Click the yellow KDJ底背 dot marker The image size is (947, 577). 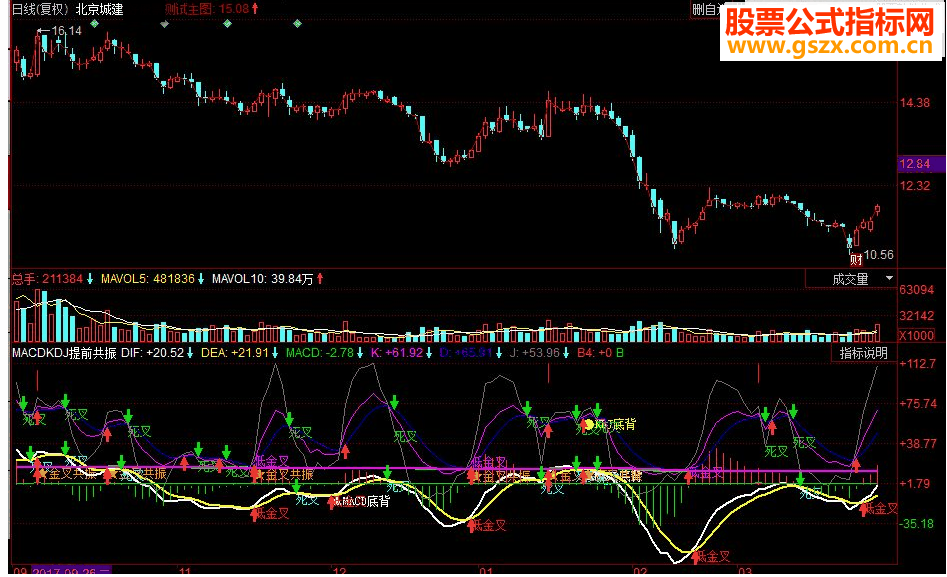[589, 424]
